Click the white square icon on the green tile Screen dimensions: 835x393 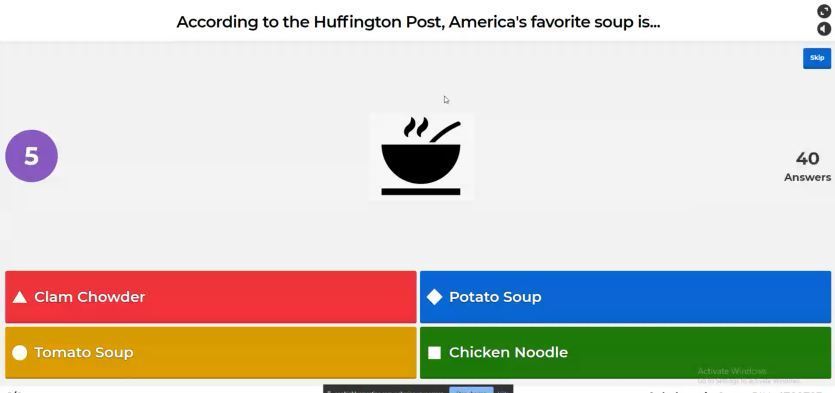point(435,353)
